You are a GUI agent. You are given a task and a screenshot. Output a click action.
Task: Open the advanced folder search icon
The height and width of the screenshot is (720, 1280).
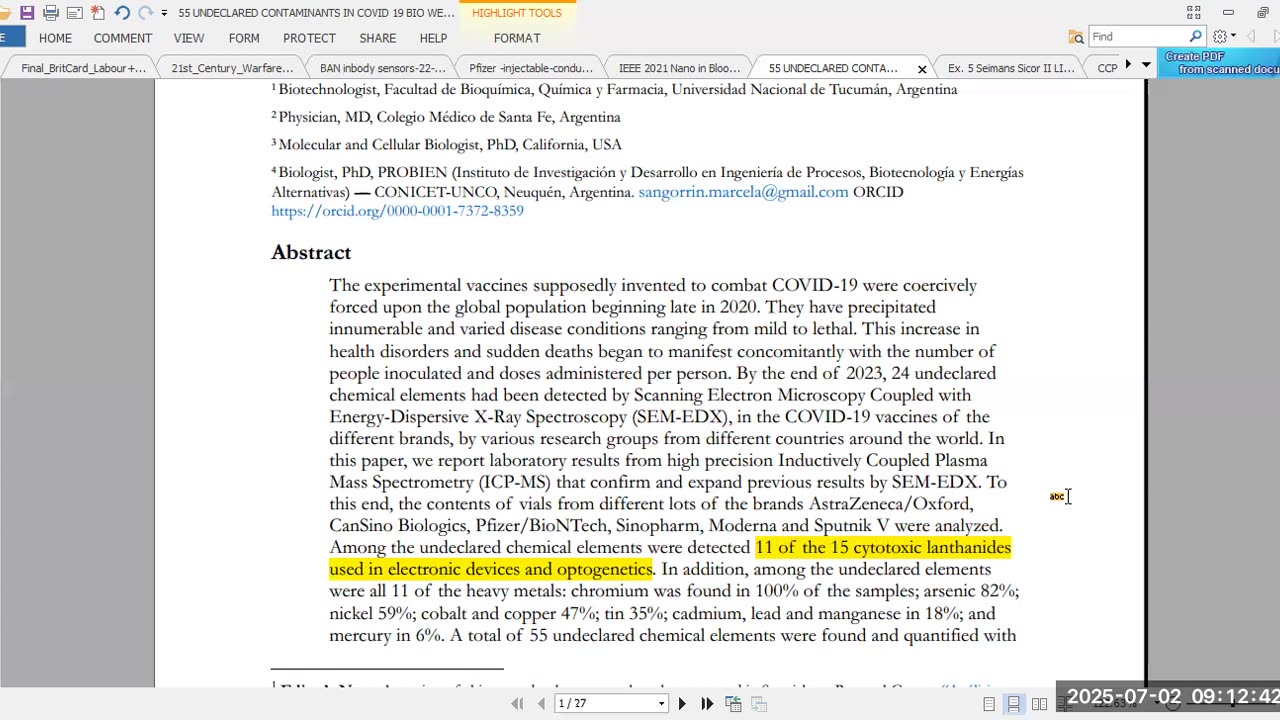tap(1076, 37)
